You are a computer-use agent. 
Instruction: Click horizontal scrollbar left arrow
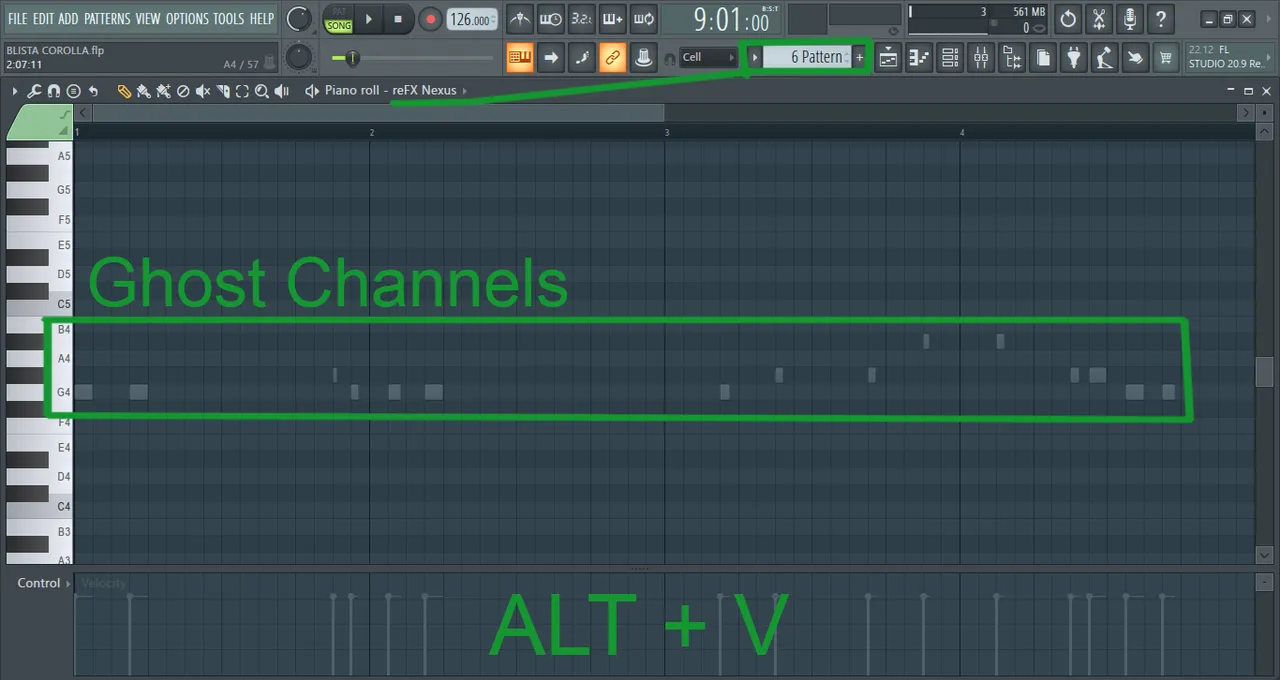83,113
